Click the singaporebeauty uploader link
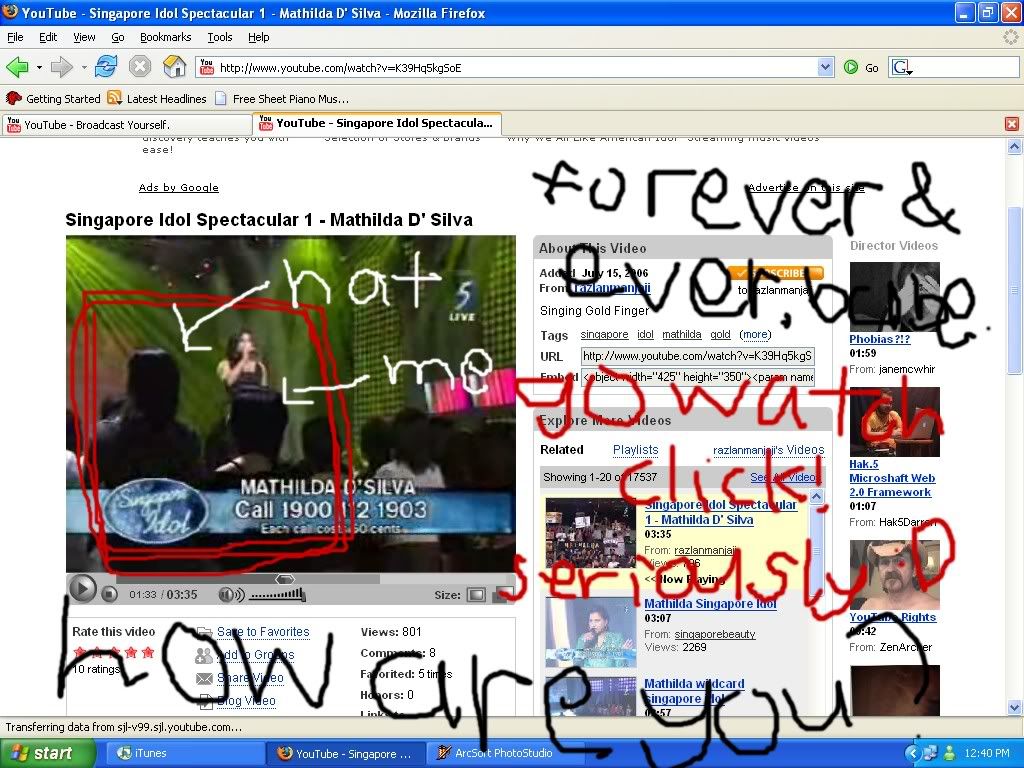Image resolution: width=1024 pixels, height=768 pixels. [714, 634]
